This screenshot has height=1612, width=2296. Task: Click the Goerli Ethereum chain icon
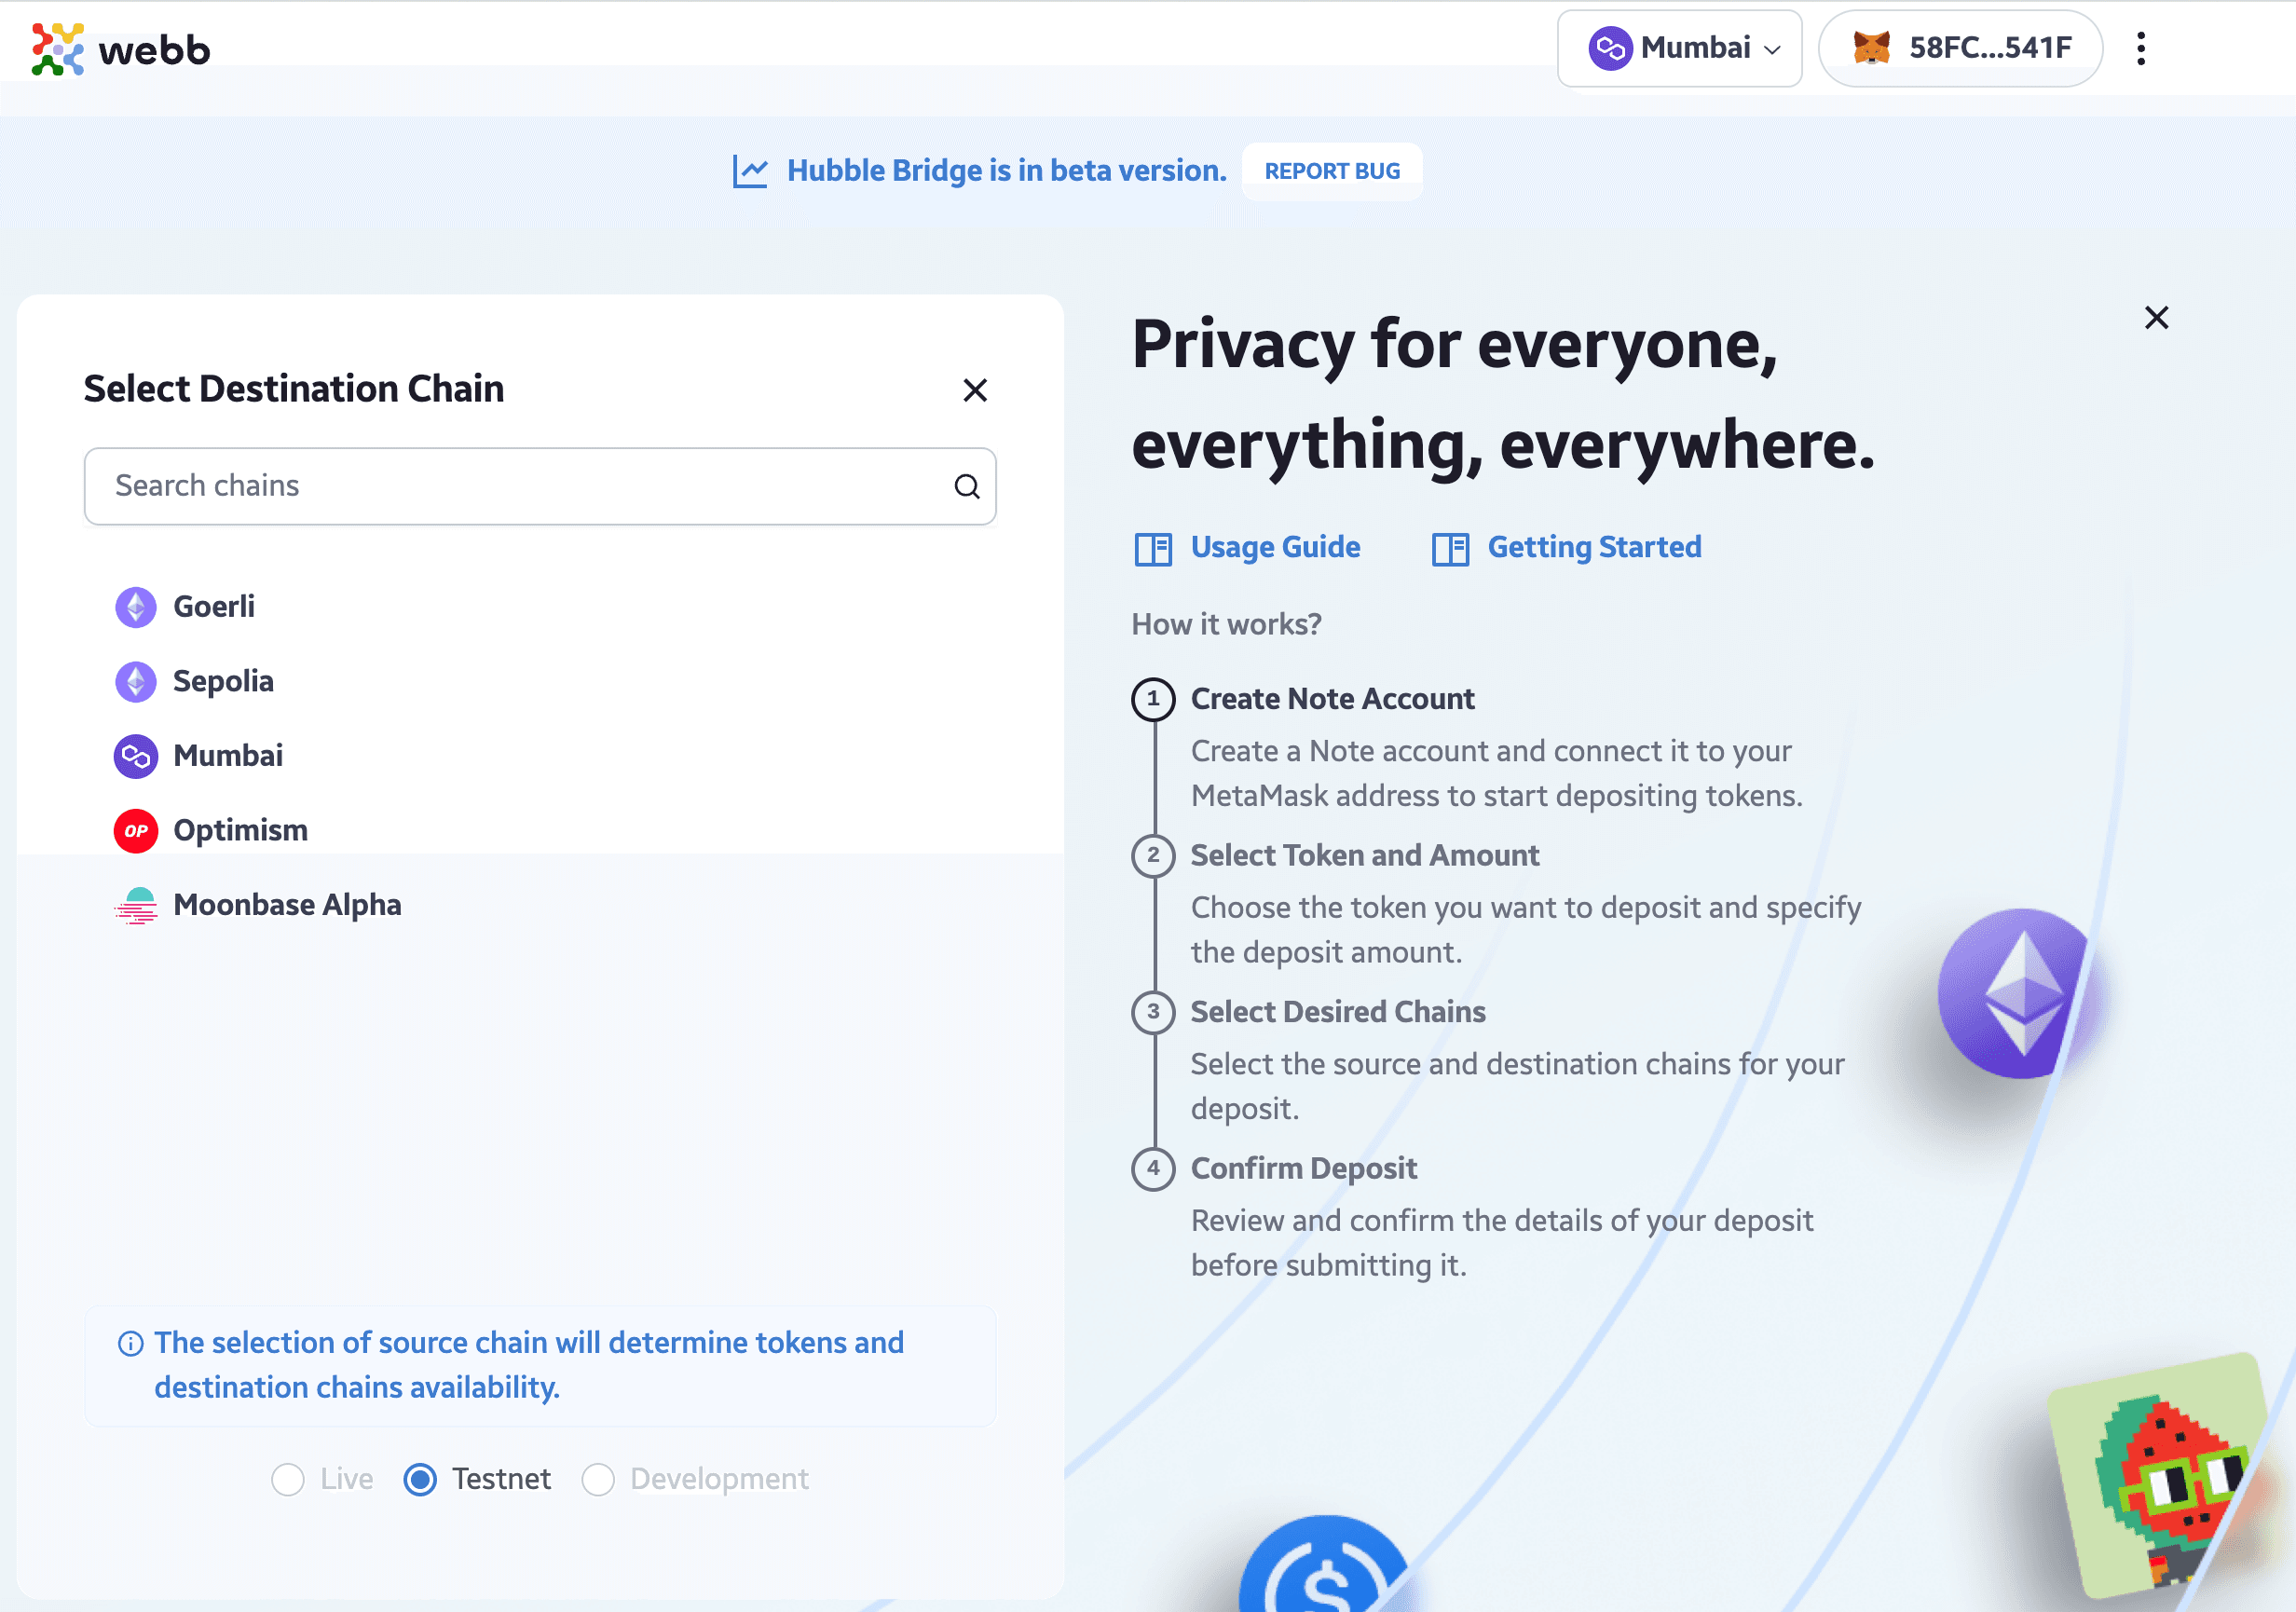136,607
